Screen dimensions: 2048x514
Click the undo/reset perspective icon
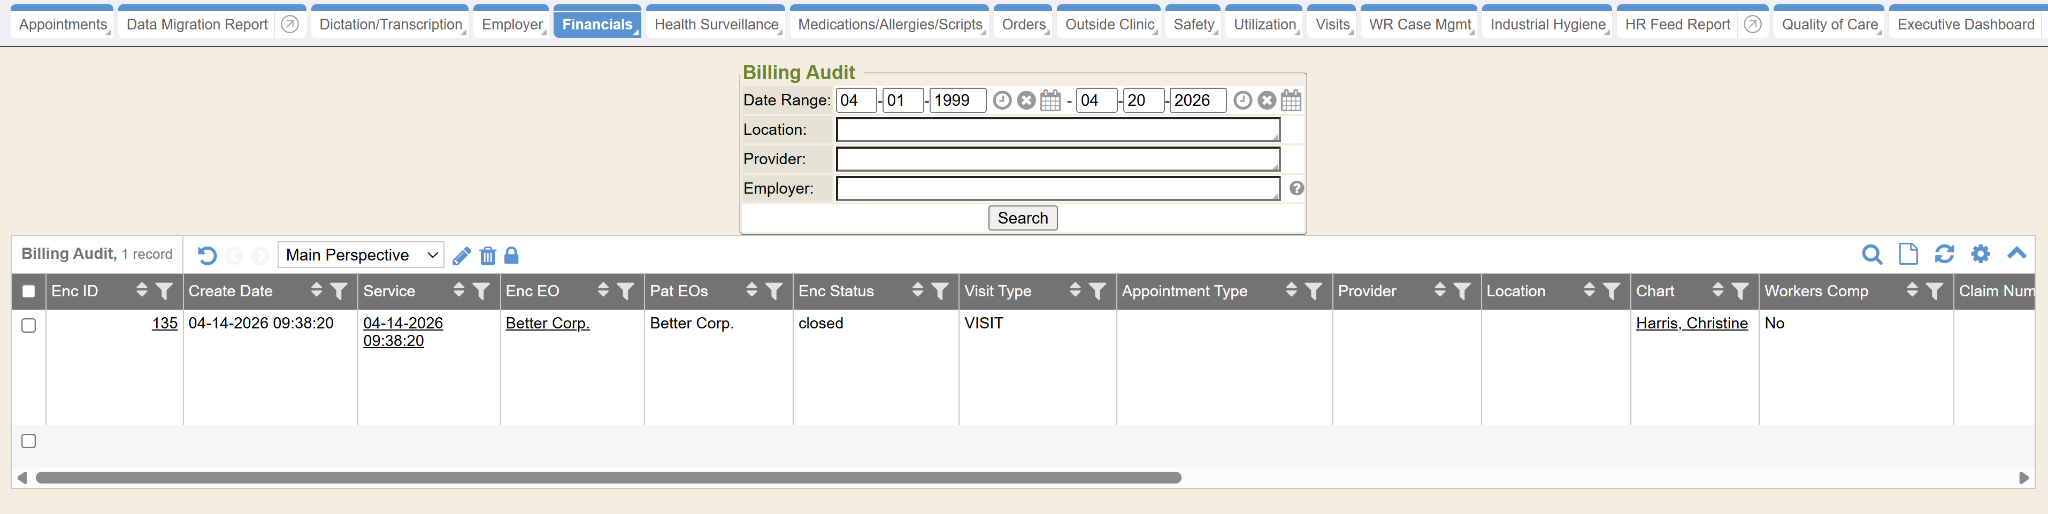click(207, 256)
